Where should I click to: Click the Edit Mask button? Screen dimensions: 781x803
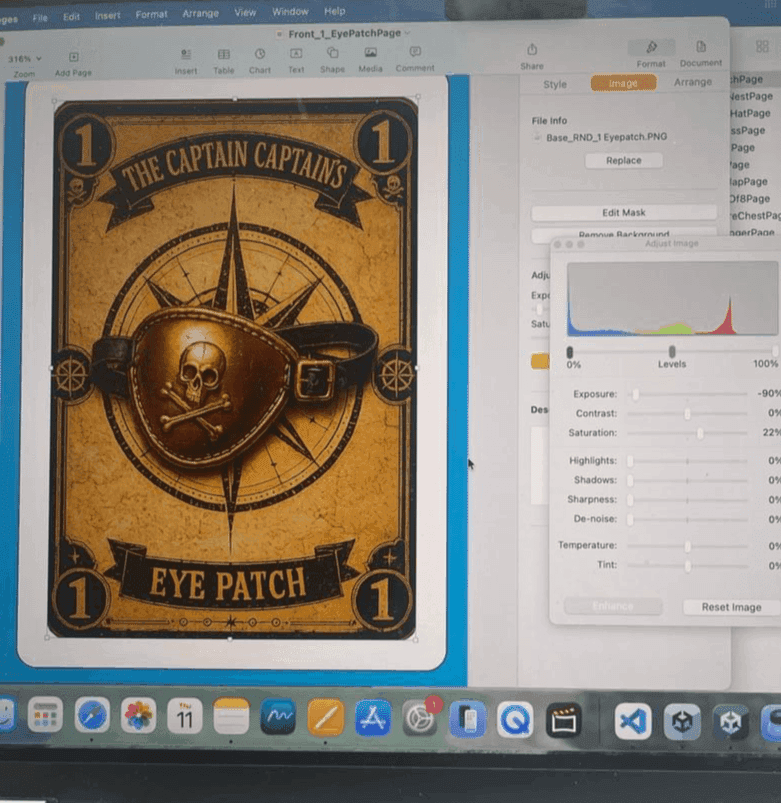pyautogui.click(x=623, y=213)
